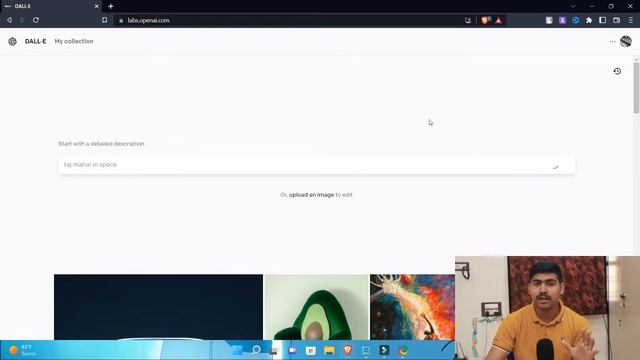Focus the detailed description prompt field
Screen dimensions: 640x360
click(316, 165)
